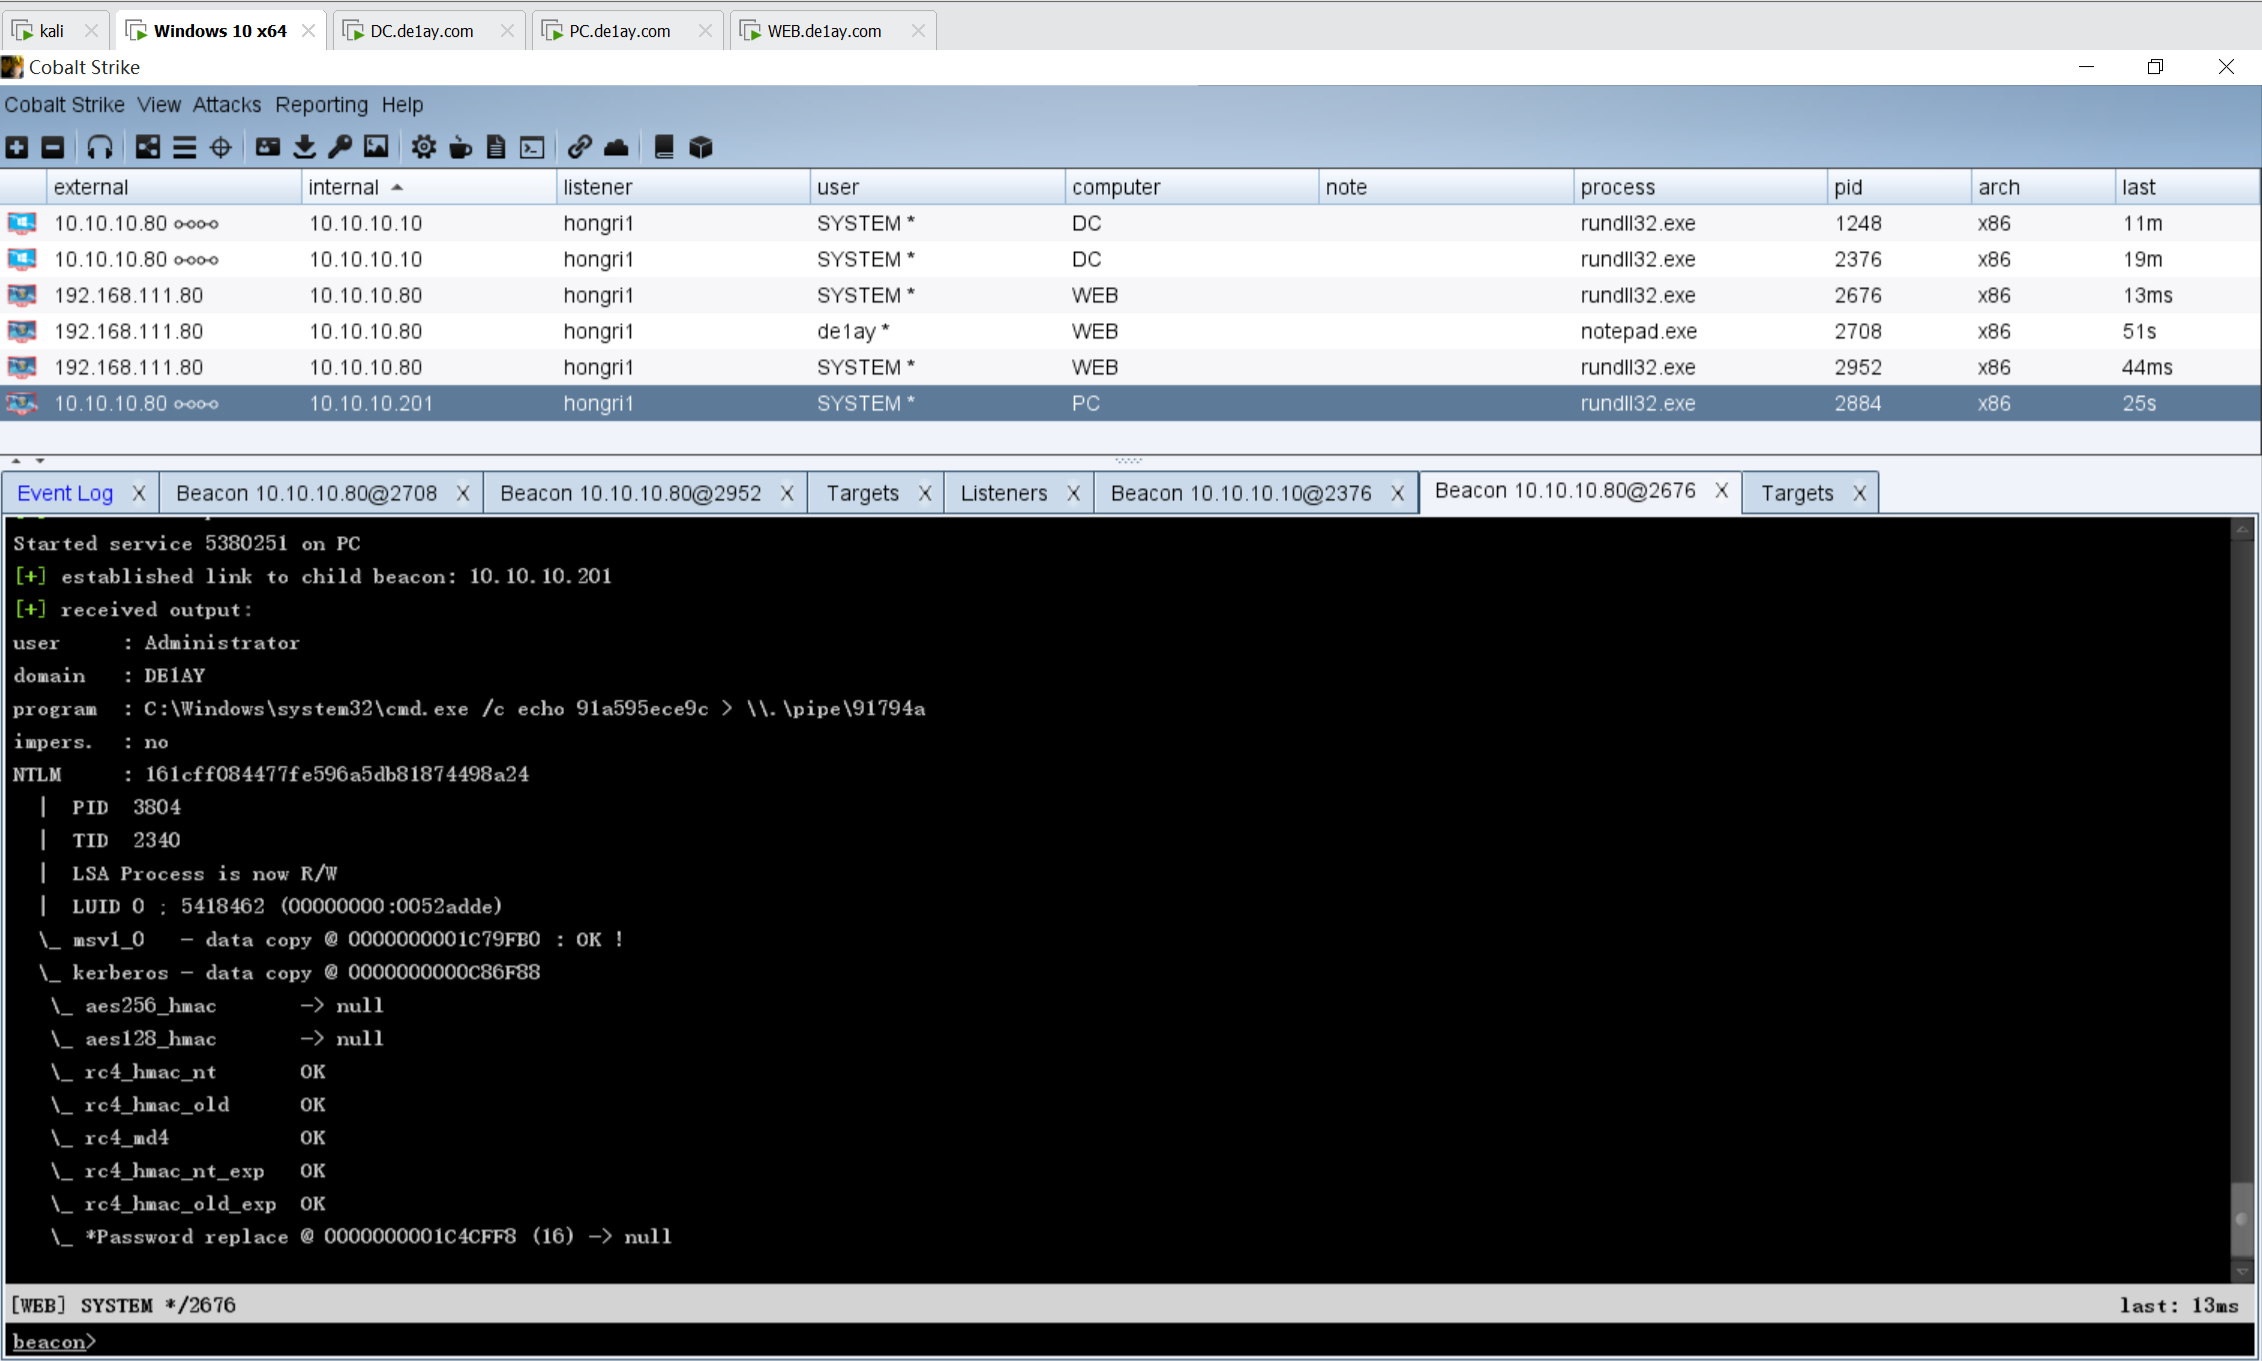Click the Connect to team server plus icon
Image resolution: width=2262 pixels, height=1361 pixels.
[17, 148]
